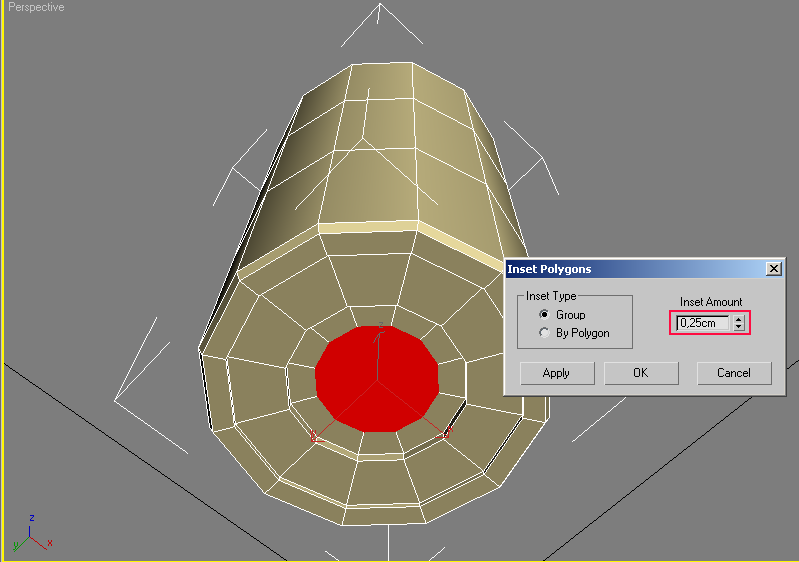Click the Inset Polygons title bar

click(x=644, y=269)
